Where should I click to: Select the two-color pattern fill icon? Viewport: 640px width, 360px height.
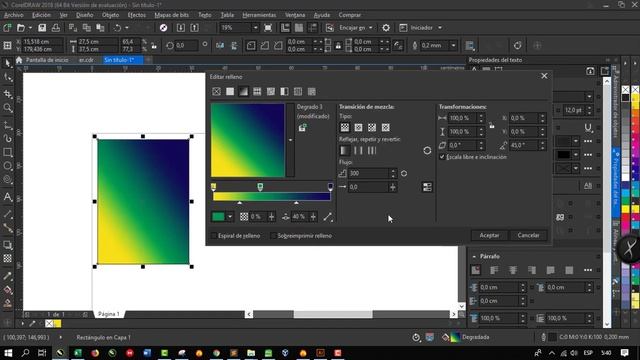284,91
